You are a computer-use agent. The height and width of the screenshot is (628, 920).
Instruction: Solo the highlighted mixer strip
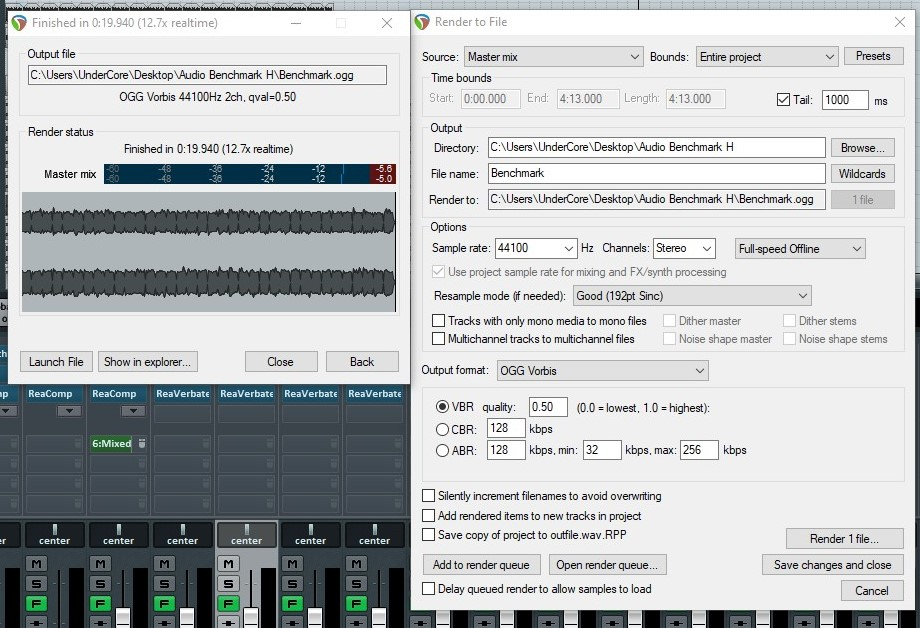tap(228, 583)
